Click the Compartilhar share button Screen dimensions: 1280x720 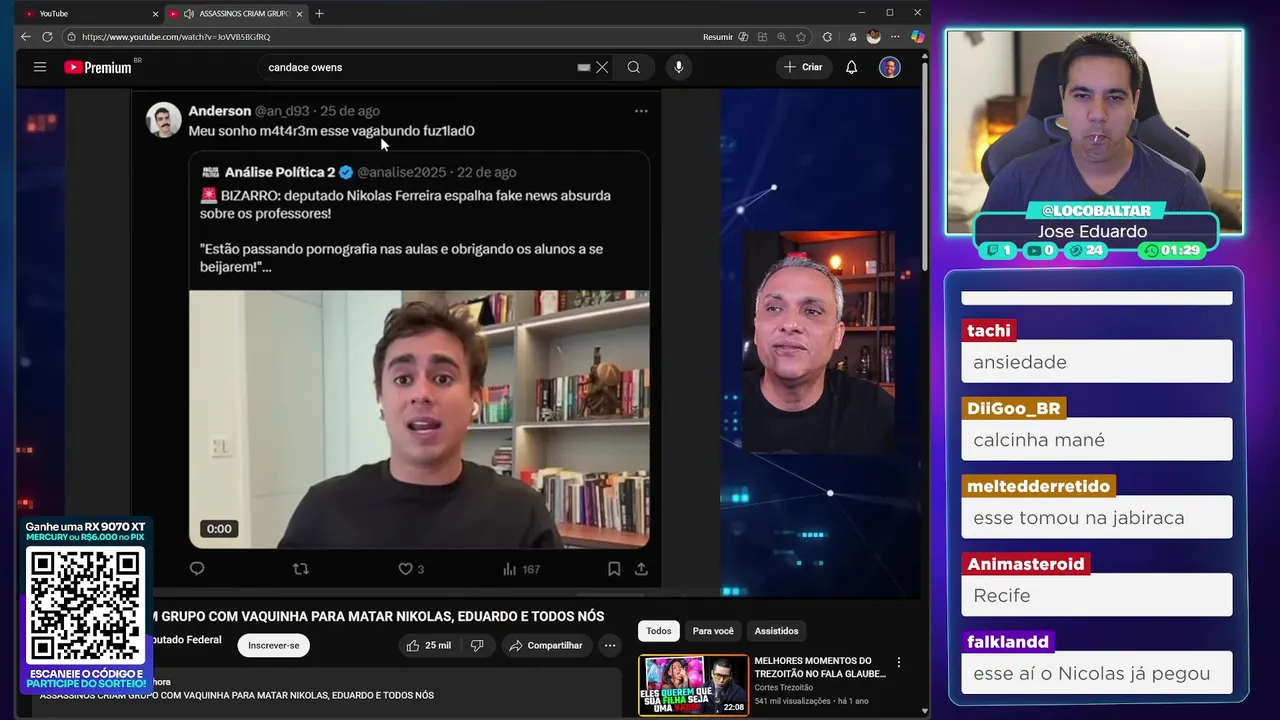click(546, 646)
